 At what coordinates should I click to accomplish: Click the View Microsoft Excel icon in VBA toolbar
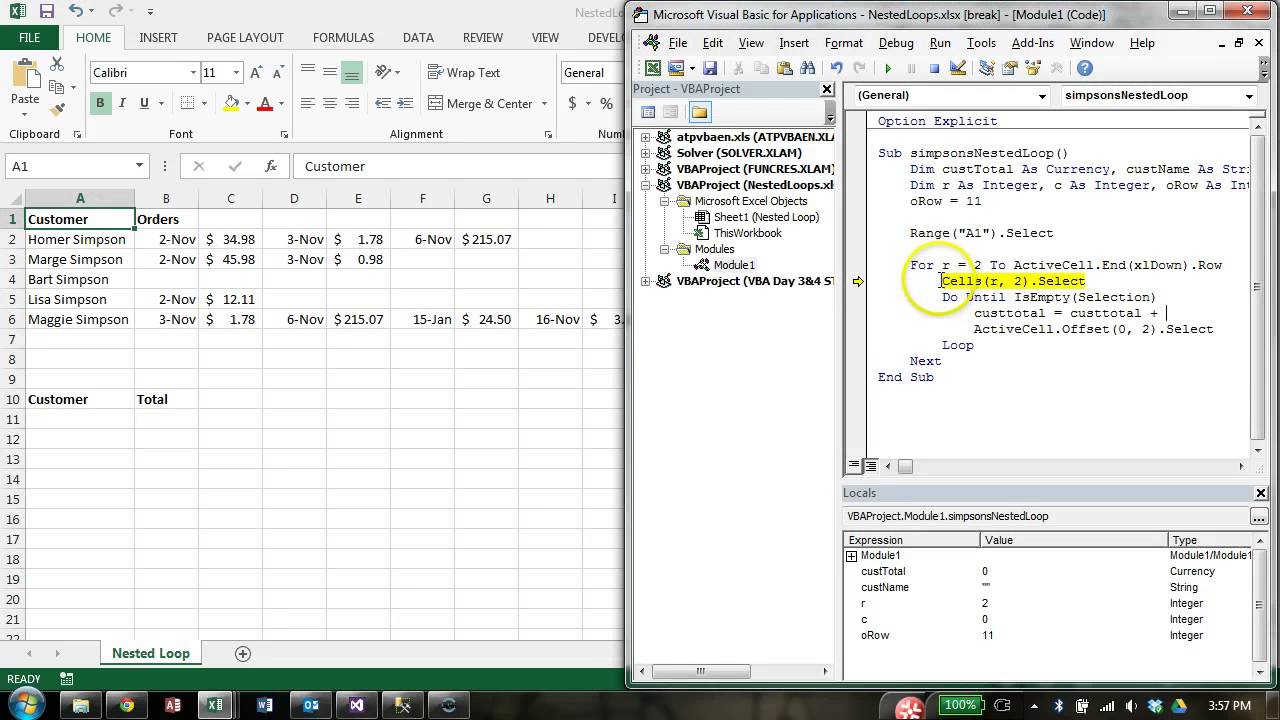coord(653,68)
